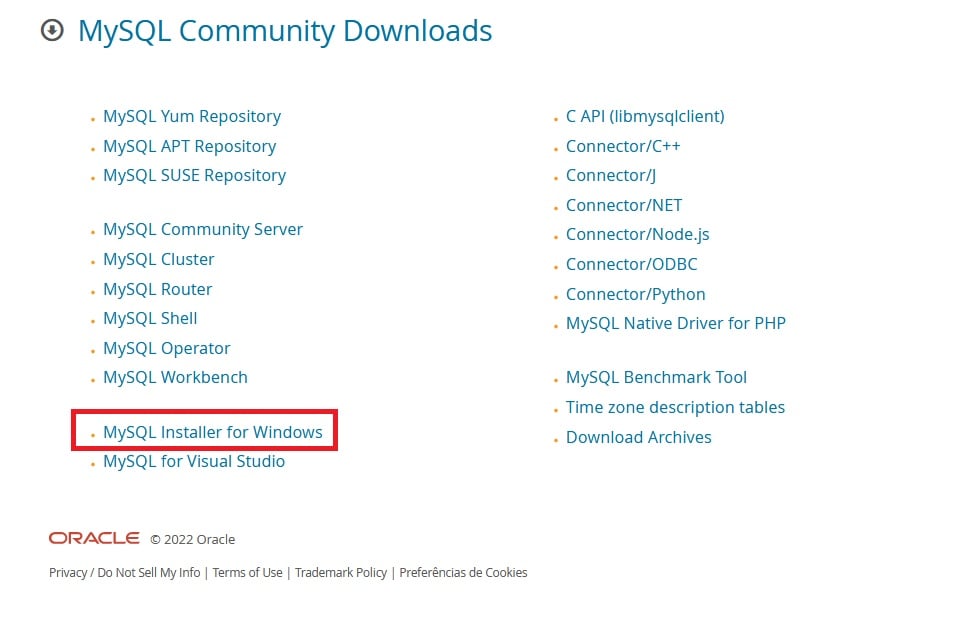Open Trademark Policy footer link
The height and width of the screenshot is (621, 980).
coord(341,573)
